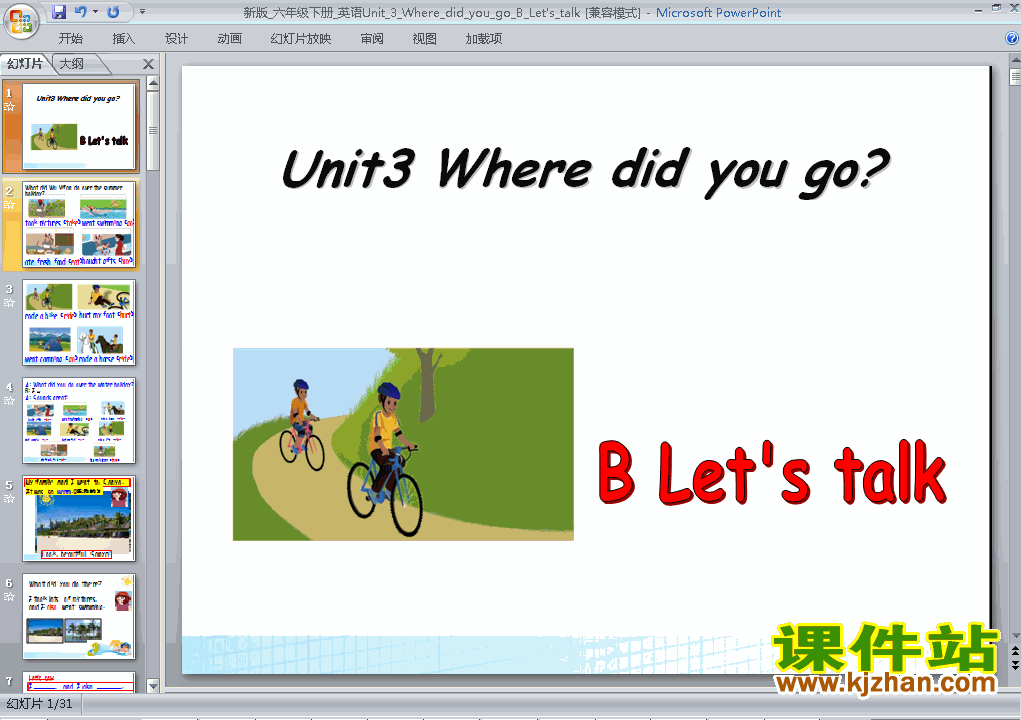Switch to the 设计 ribbon tab

pyautogui.click(x=176, y=38)
